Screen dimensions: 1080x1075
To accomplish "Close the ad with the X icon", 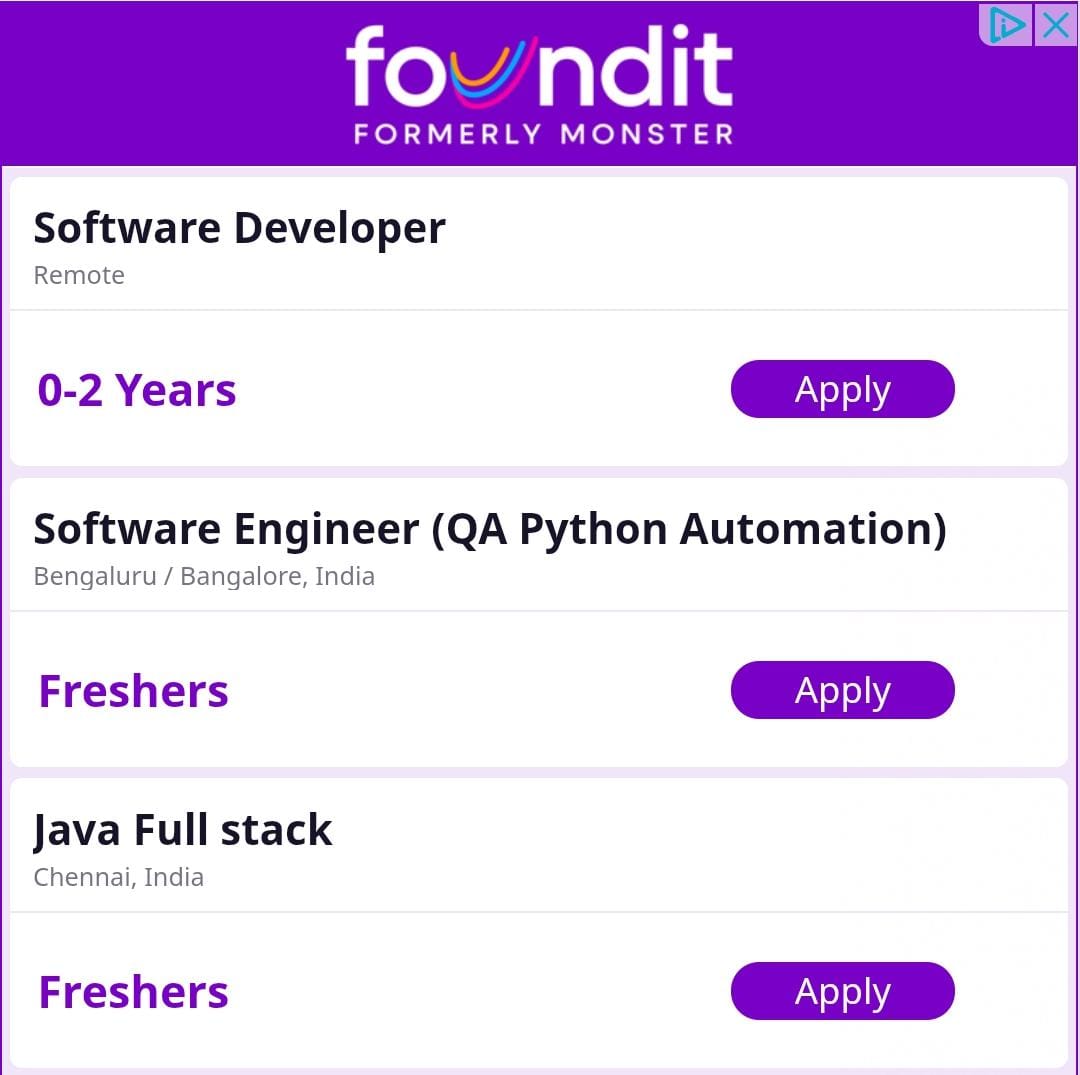I will [x=1055, y=25].
